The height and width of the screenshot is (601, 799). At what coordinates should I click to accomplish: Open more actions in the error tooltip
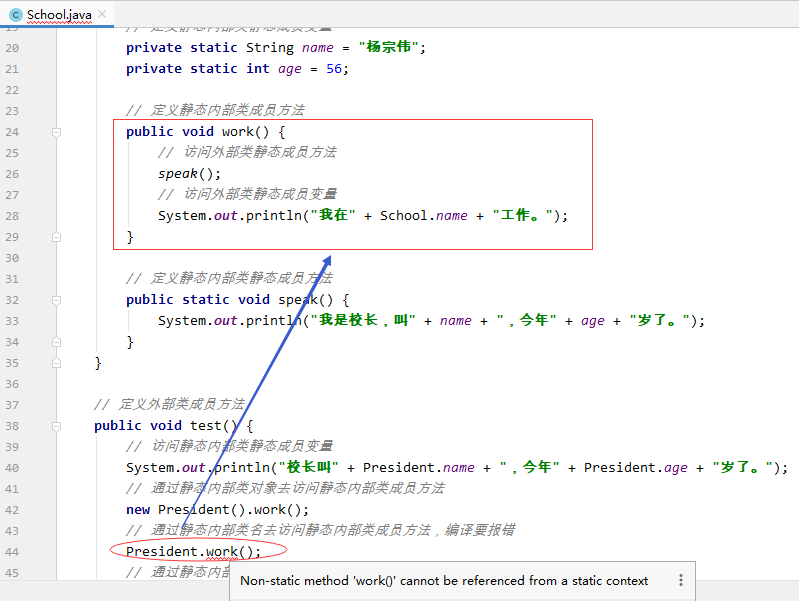[681, 580]
